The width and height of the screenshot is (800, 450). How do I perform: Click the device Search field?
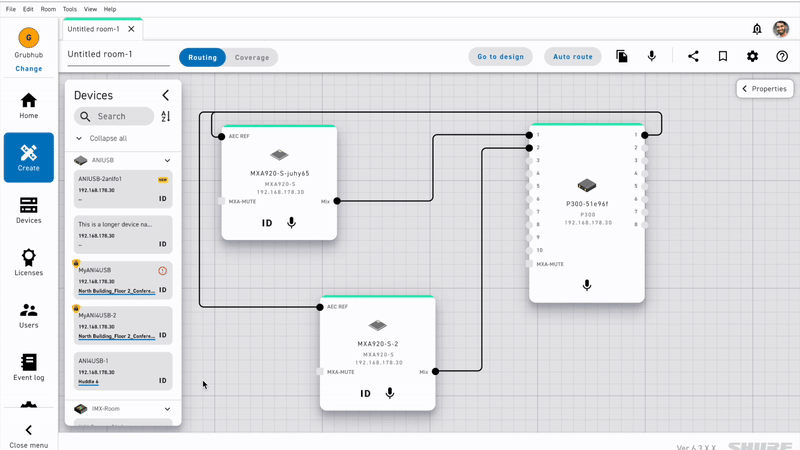coord(114,116)
